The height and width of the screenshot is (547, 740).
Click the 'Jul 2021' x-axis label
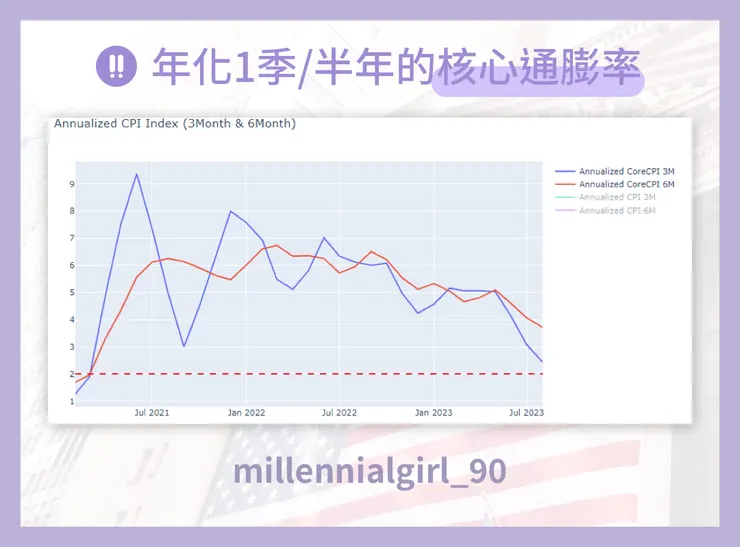tap(151, 412)
